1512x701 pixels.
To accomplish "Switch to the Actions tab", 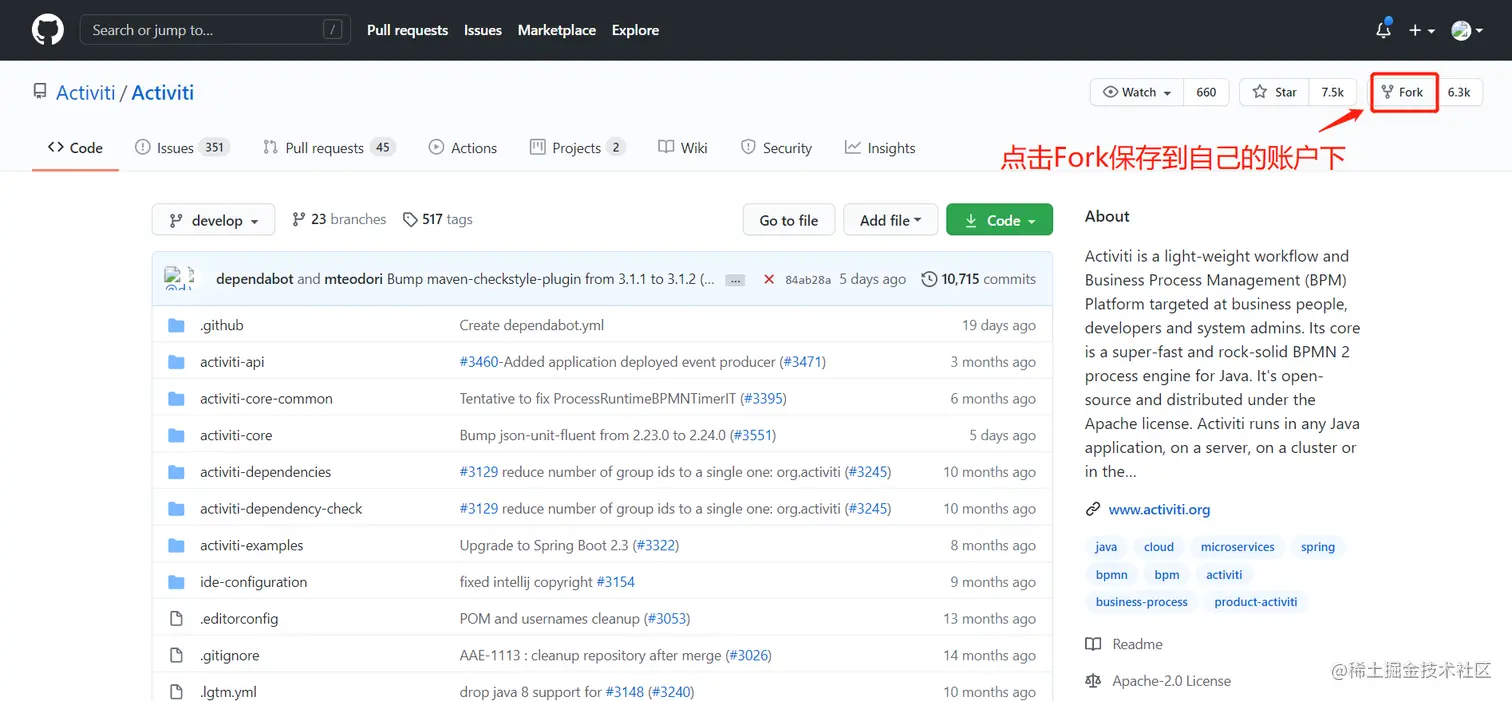I will [463, 148].
